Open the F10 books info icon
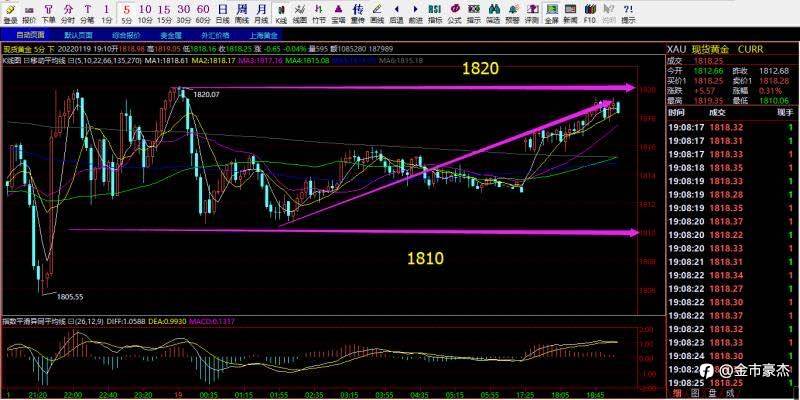 589,14
